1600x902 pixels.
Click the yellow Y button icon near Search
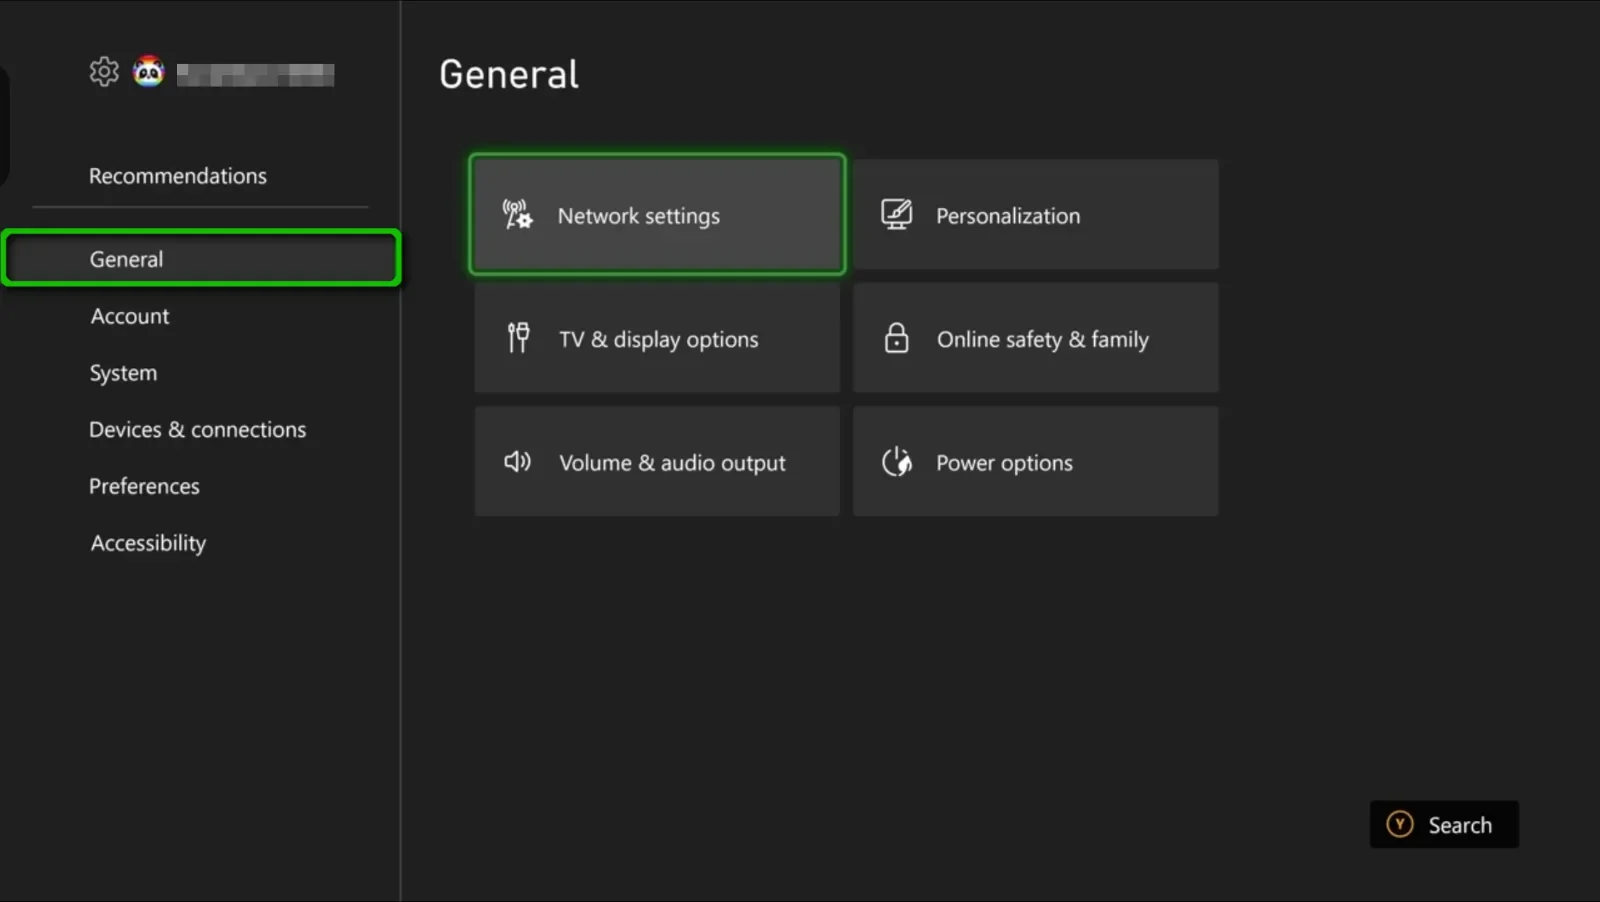pos(1401,824)
